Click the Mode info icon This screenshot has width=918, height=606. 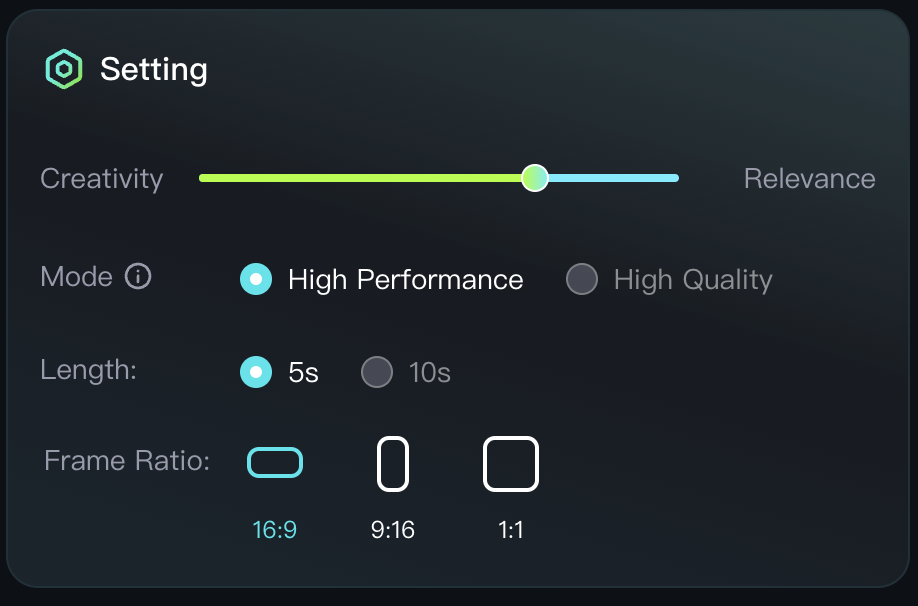coord(138,276)
